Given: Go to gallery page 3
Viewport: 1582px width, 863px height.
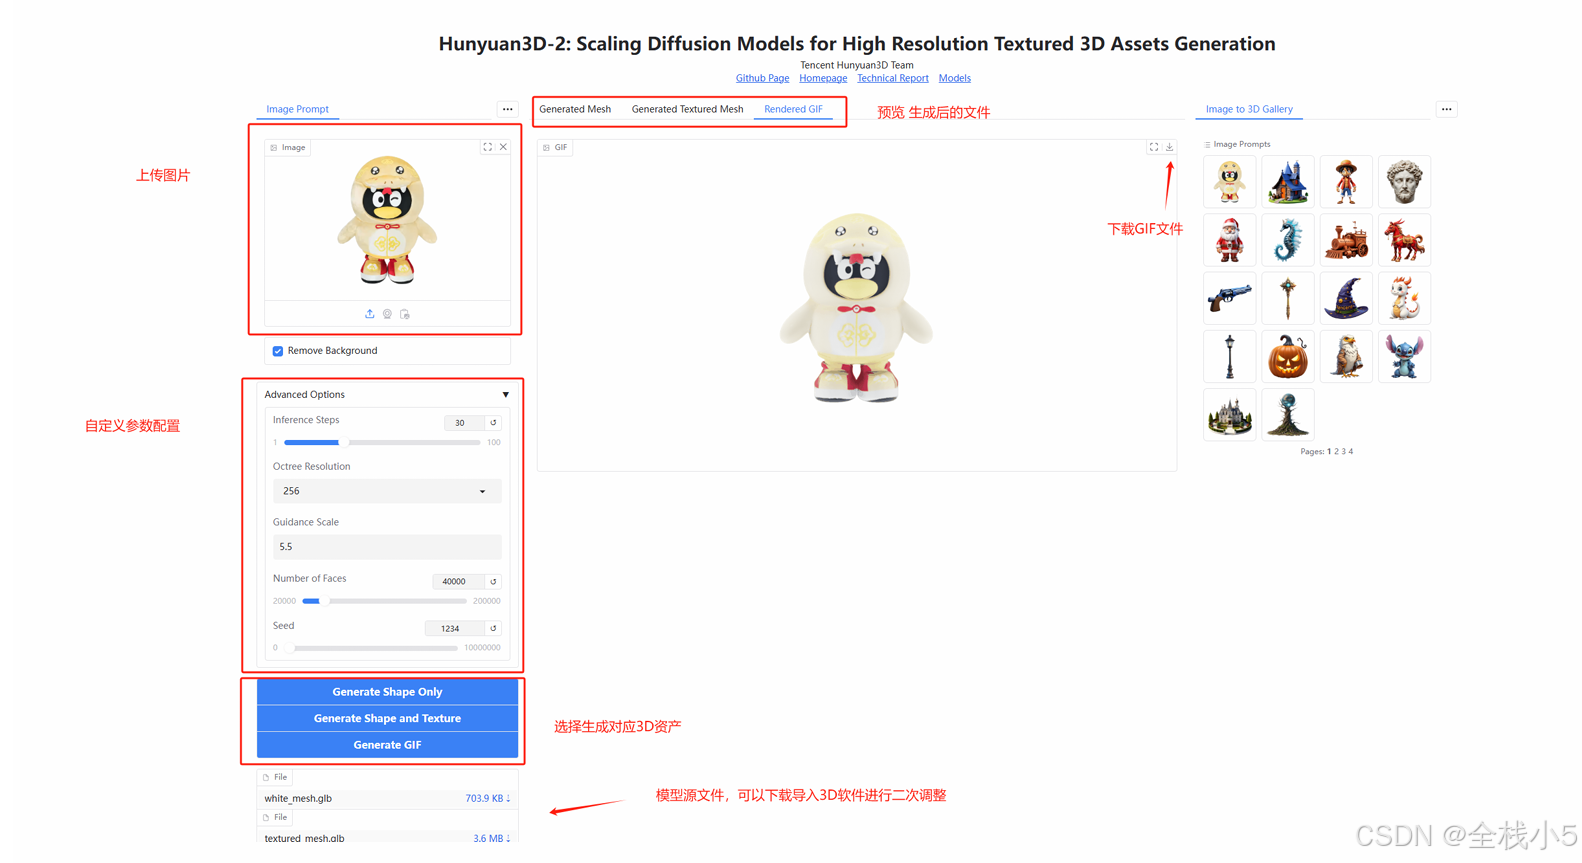Looking at the screenshot, I should [1343, 452].
